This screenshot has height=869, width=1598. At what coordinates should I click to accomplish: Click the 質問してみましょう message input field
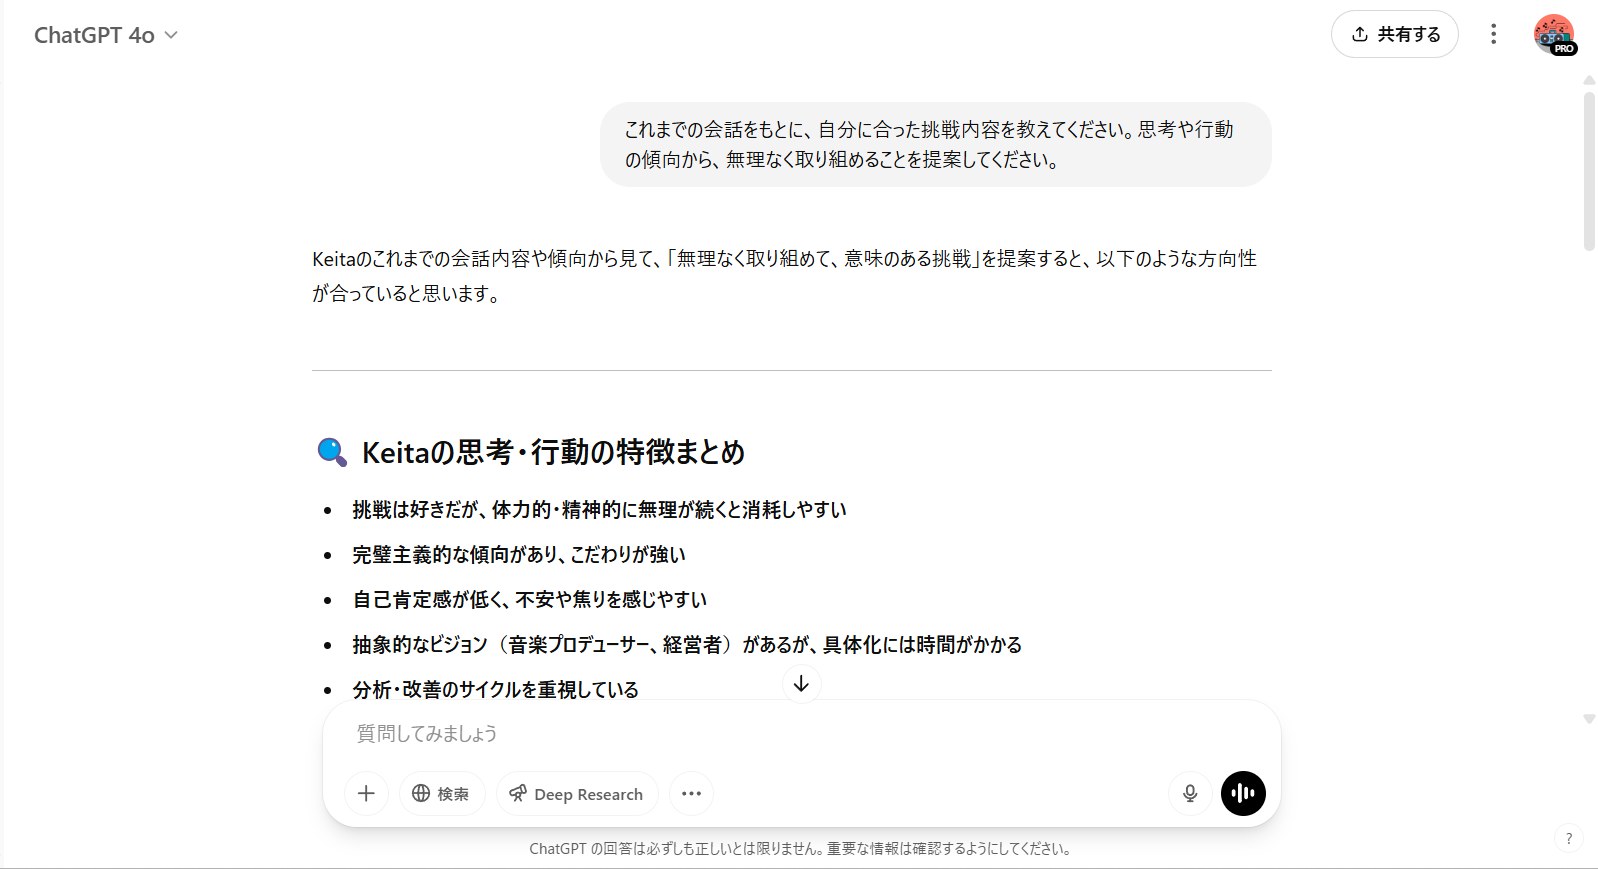800,734
